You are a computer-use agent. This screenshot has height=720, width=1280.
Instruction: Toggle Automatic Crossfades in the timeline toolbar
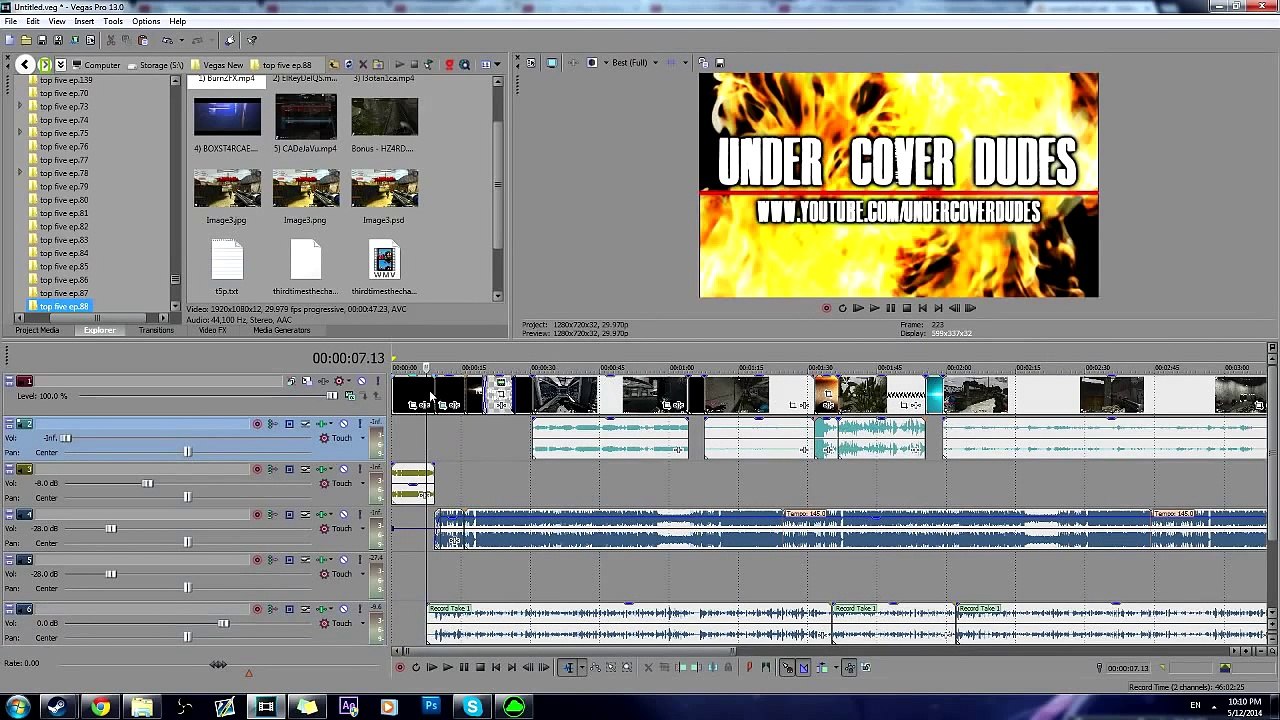coord(803,668)
